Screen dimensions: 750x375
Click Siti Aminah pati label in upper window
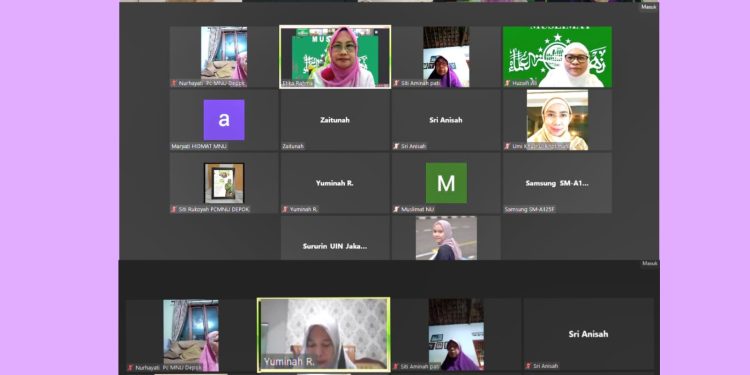point(420,83)
